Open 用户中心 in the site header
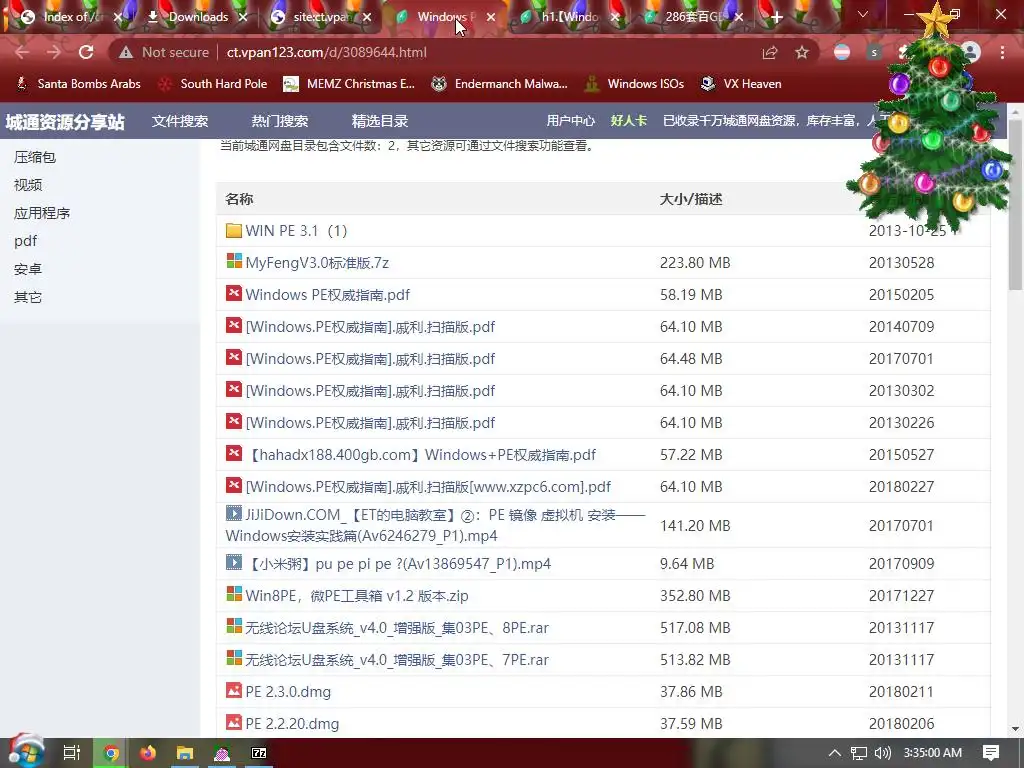Screen dimensions: 1024x768 point(571,121)
